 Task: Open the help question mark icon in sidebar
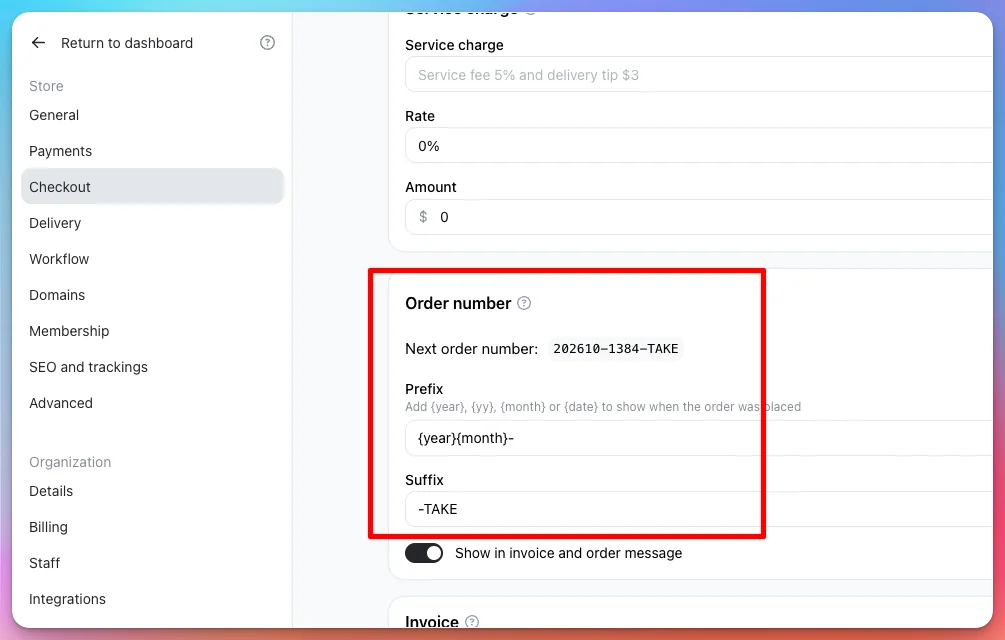tap(267, 43)
